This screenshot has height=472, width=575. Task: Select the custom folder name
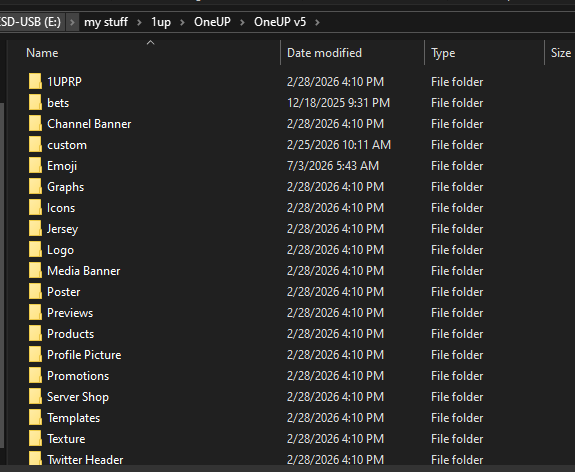coord(67,145)
